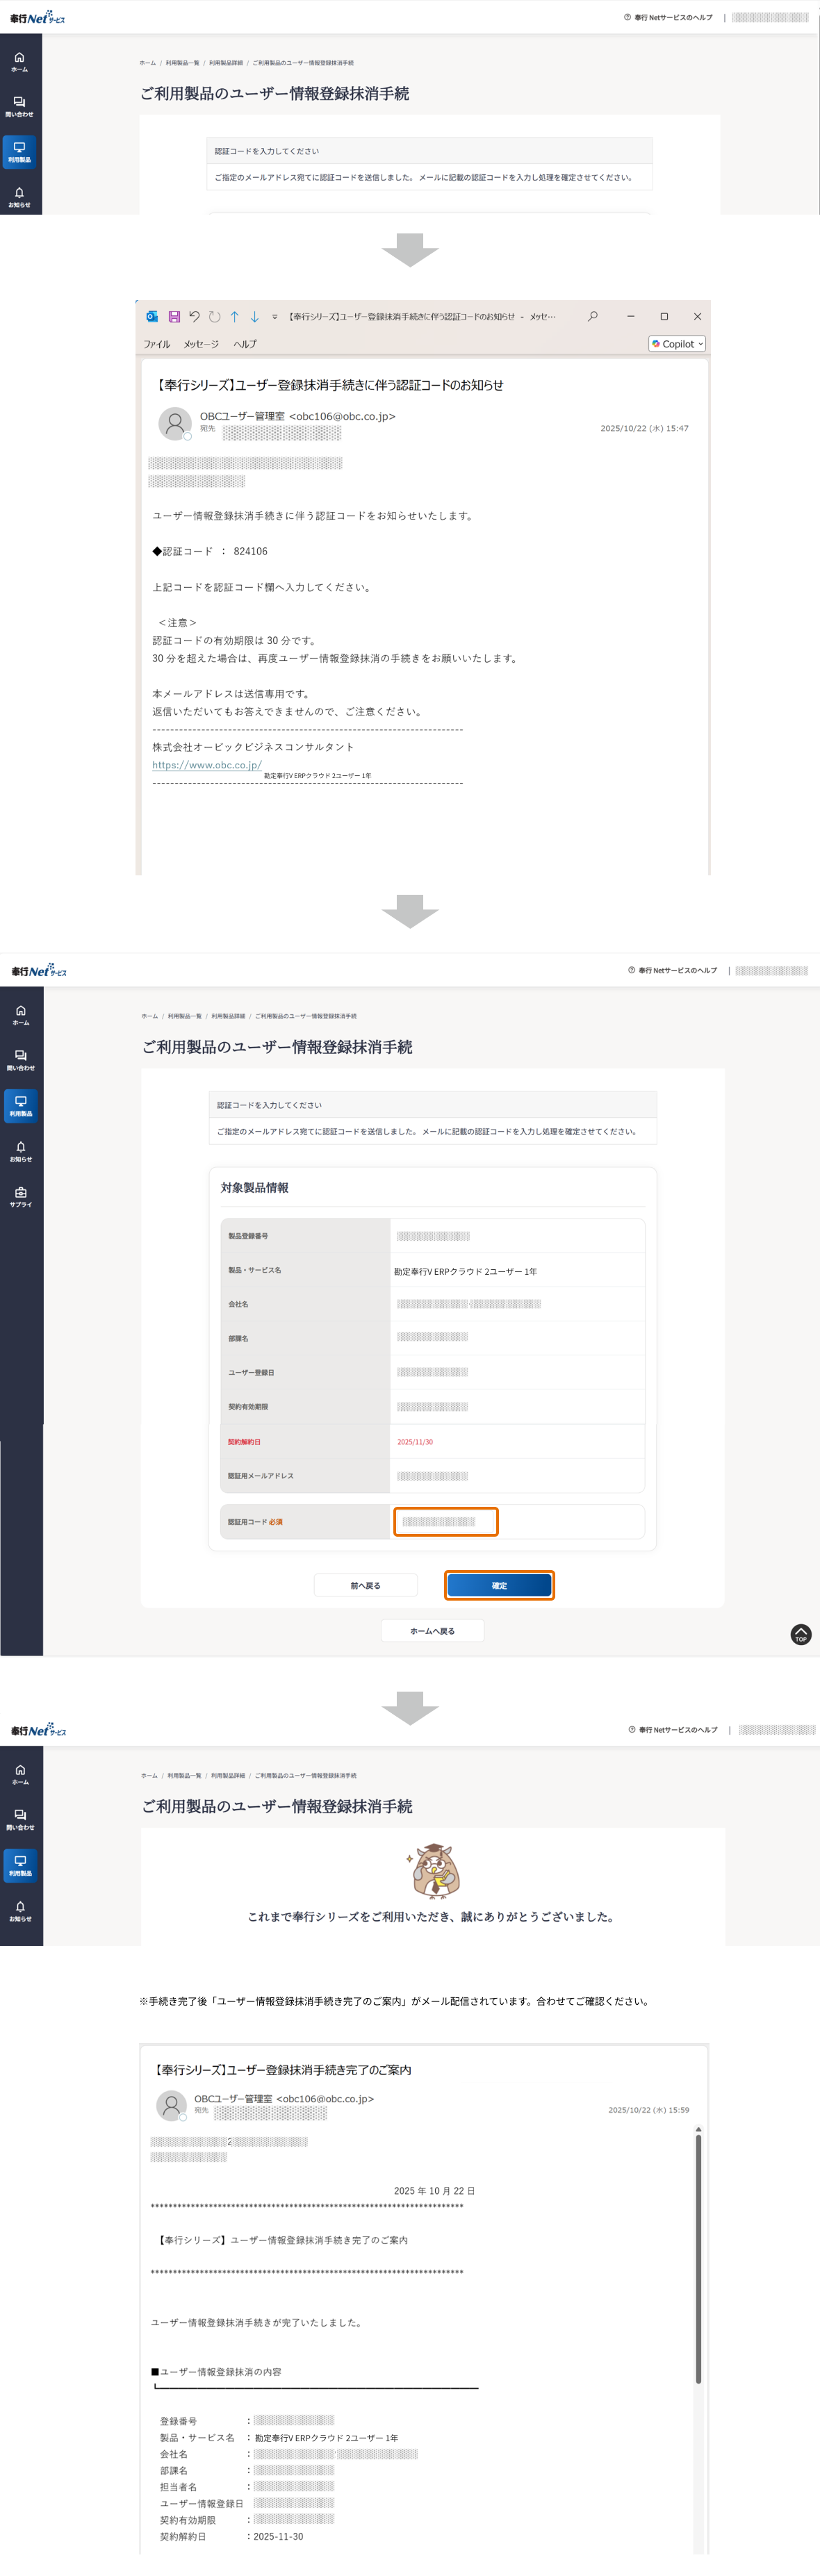Click the Outlook app icon in title bar

152,317
